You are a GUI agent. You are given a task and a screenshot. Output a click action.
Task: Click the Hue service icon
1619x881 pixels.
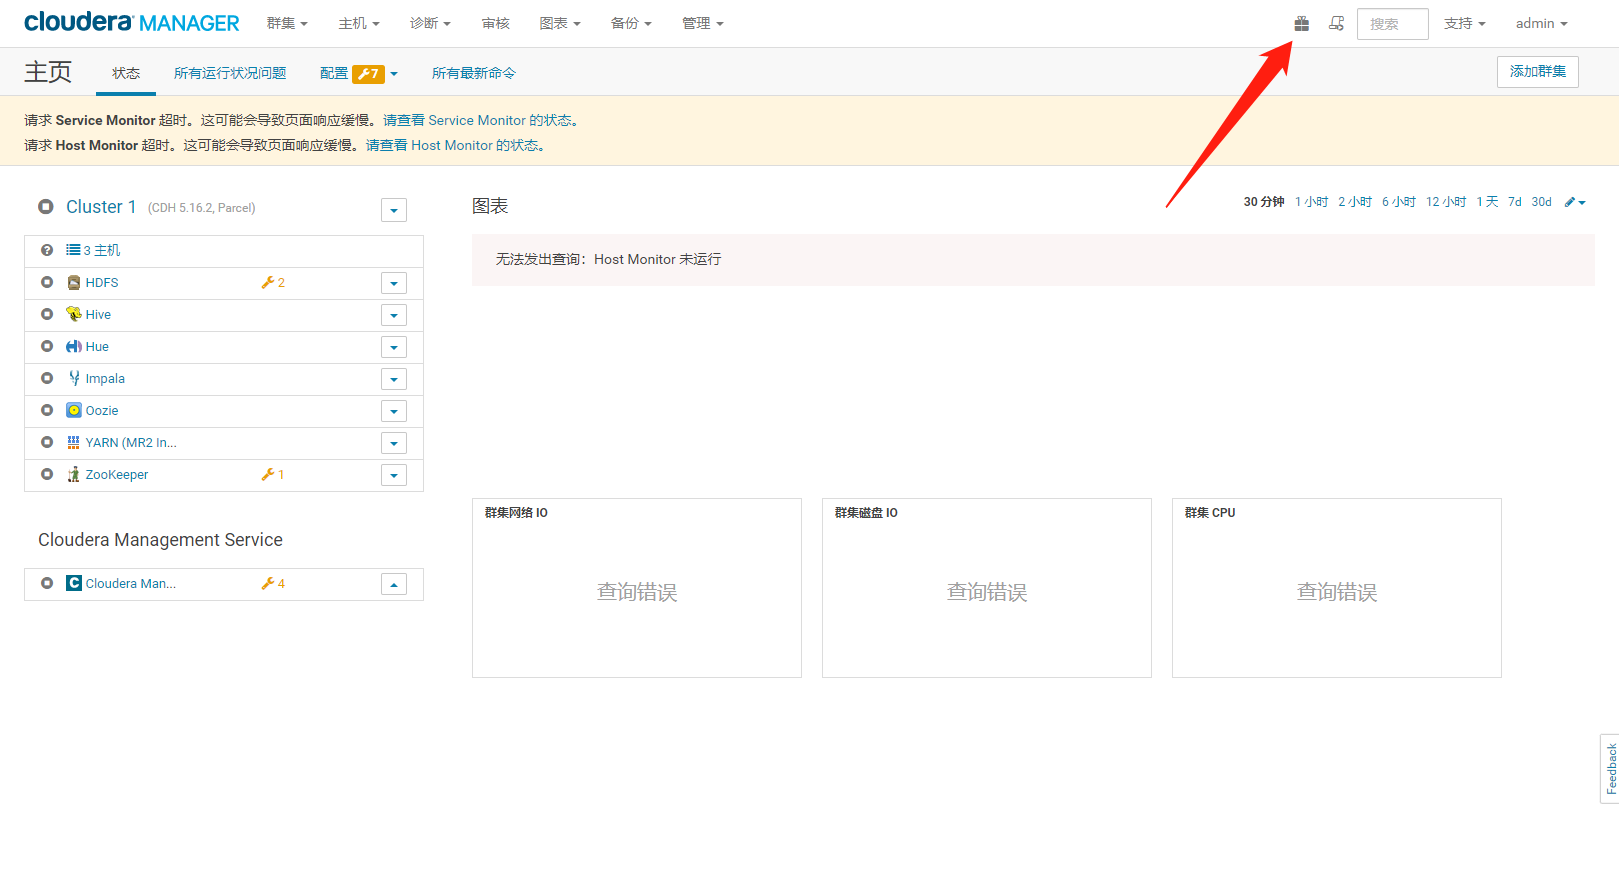tap(74, 346)
